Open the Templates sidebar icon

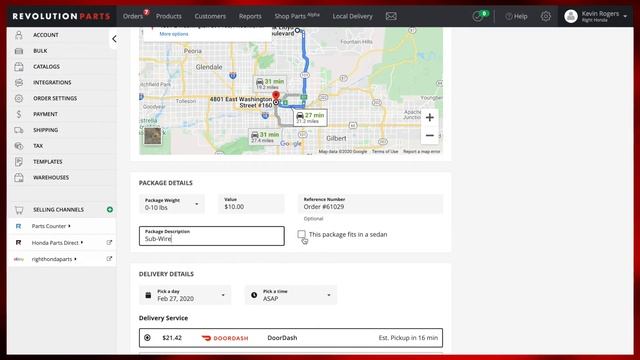pyautogui.click(x=19, y=162)
